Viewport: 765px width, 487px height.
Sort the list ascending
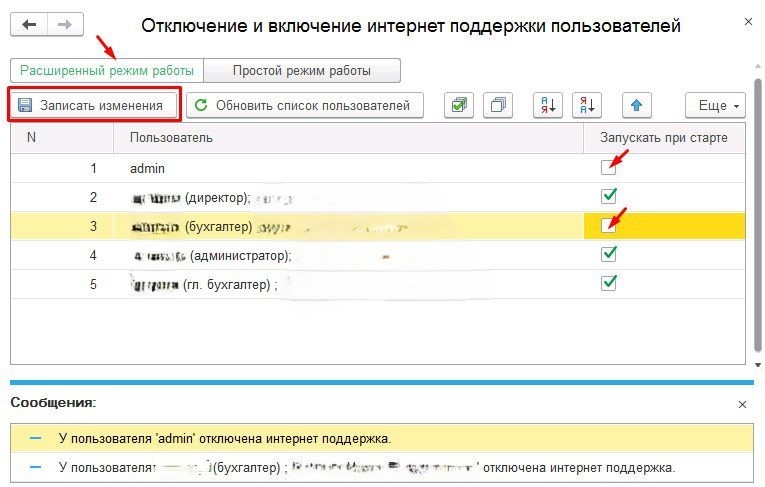coord(548,105)
